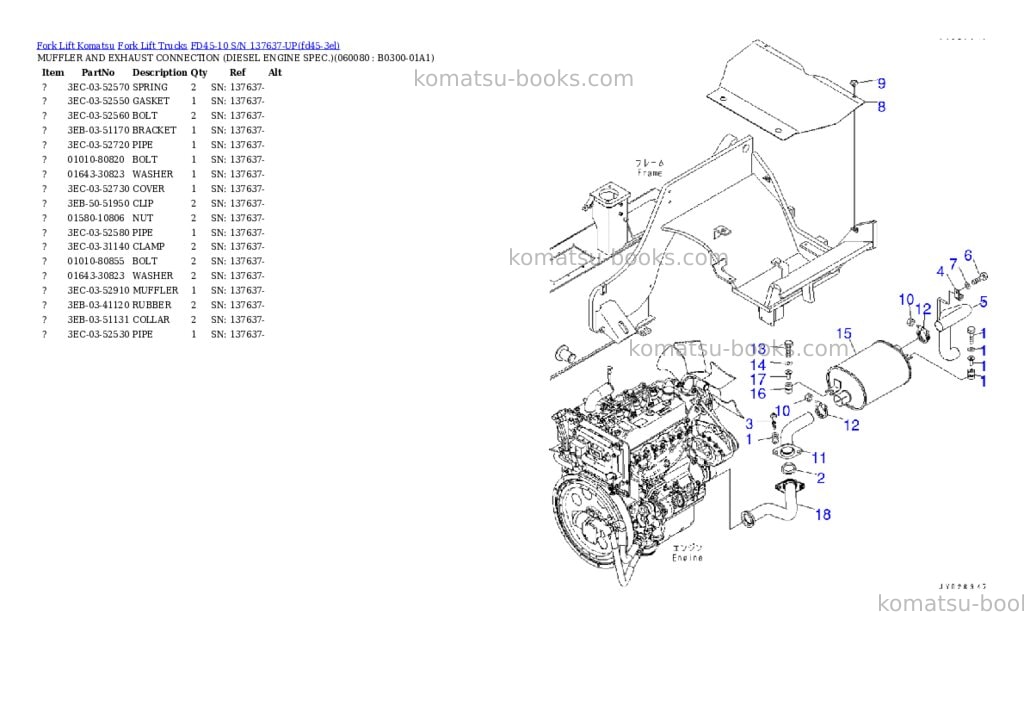Select part number 3EC-03-52910 MUFFLER
This screenshot has height=725, width=1024.
point(123,290)
